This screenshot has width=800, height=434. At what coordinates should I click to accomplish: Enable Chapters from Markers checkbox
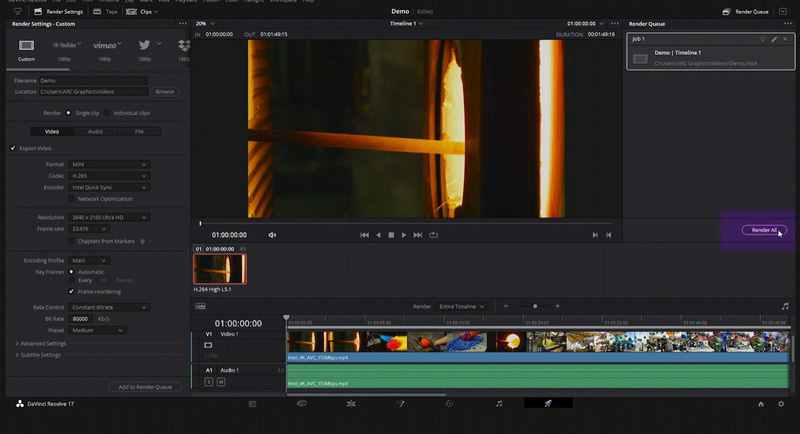click(71, 241)
